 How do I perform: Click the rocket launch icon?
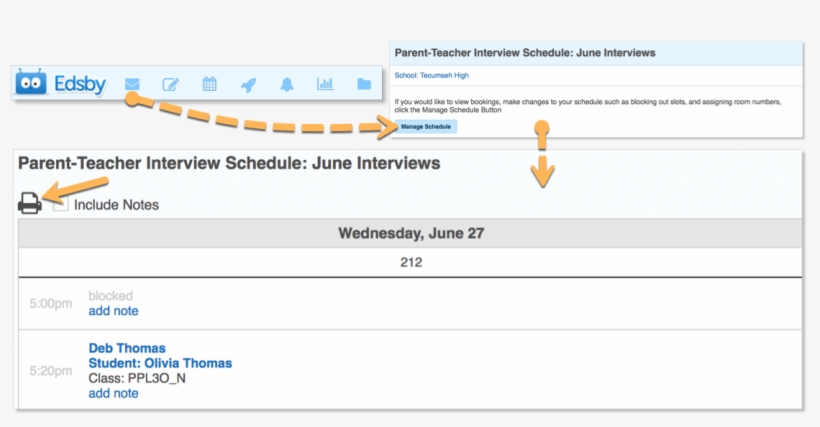click(248, 85)
